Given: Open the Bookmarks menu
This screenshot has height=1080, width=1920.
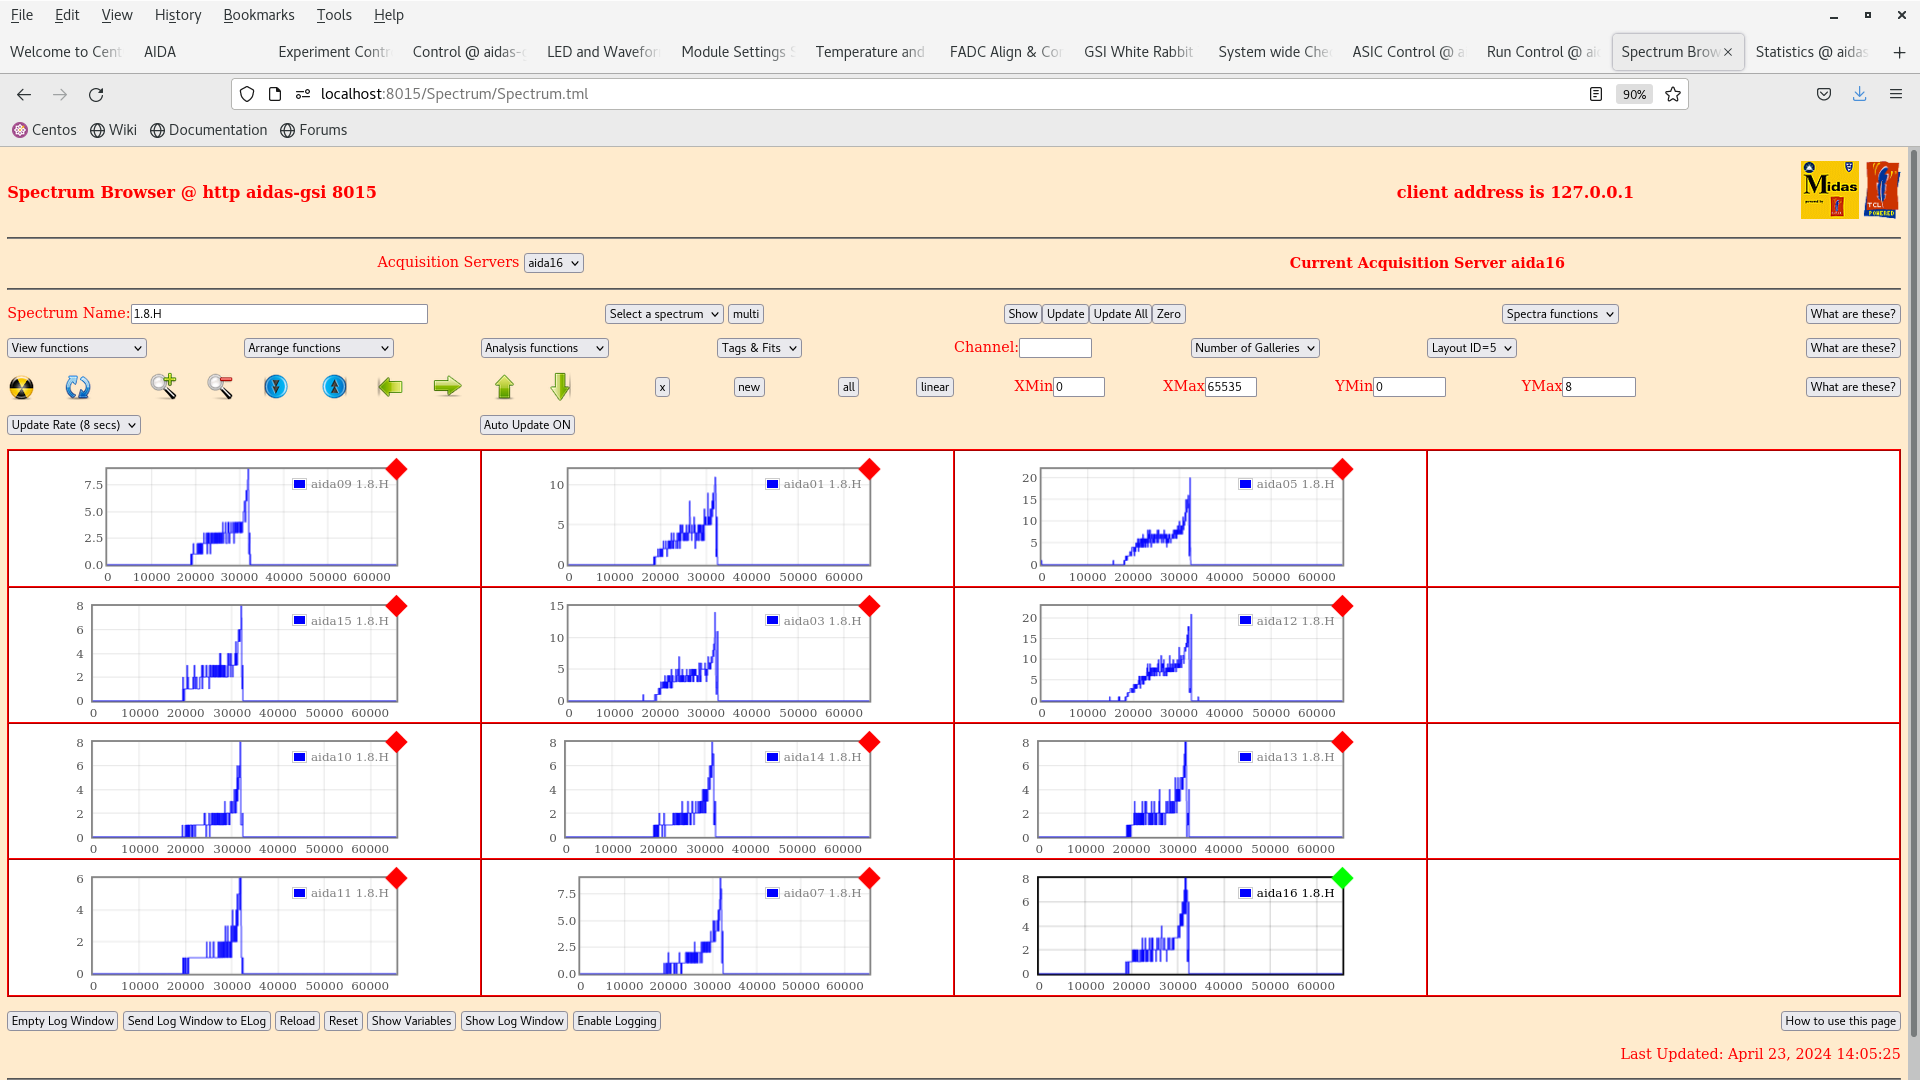Looking at the screenshot, I should tap(258, 15).
